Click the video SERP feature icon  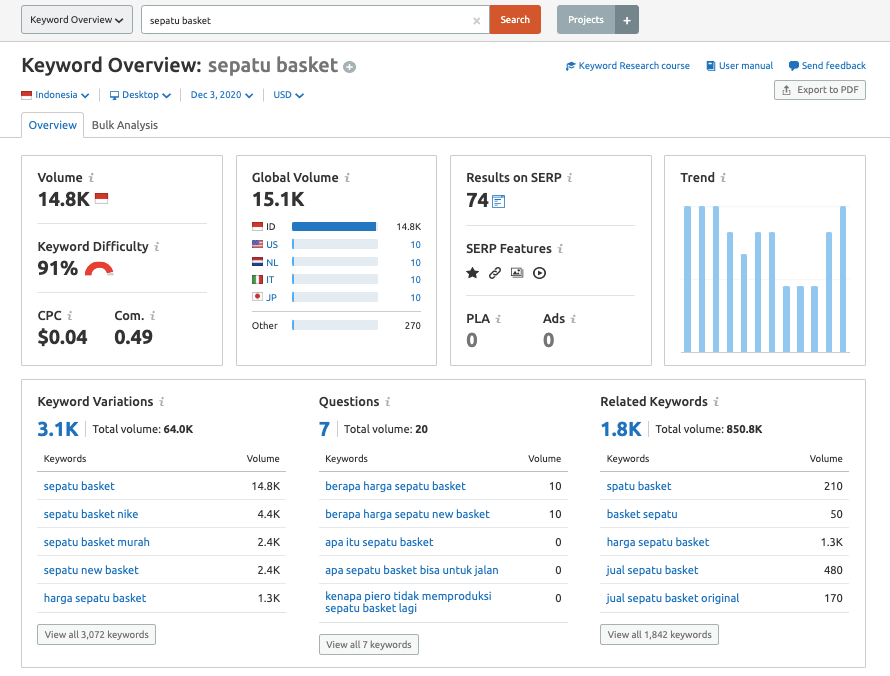[x=539, y=273]
